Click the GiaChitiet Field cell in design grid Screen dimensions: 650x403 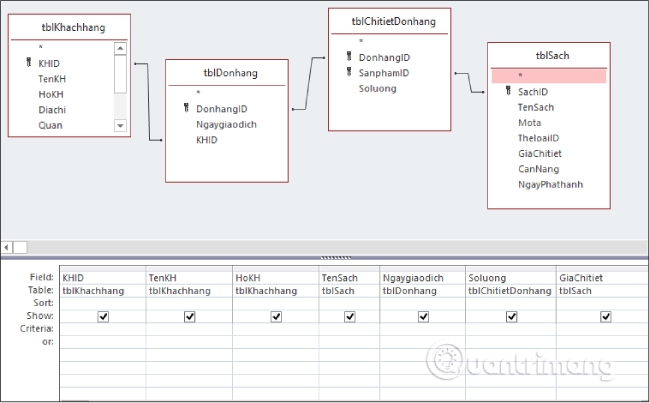[x=603, y=278]
